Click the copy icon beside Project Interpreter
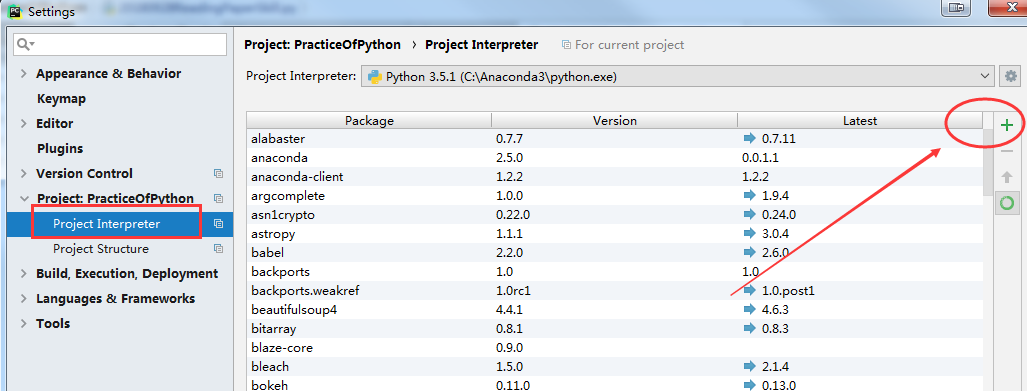Image resolution: width=1027 pixels, height=391 pixels. tap(219, 223)
